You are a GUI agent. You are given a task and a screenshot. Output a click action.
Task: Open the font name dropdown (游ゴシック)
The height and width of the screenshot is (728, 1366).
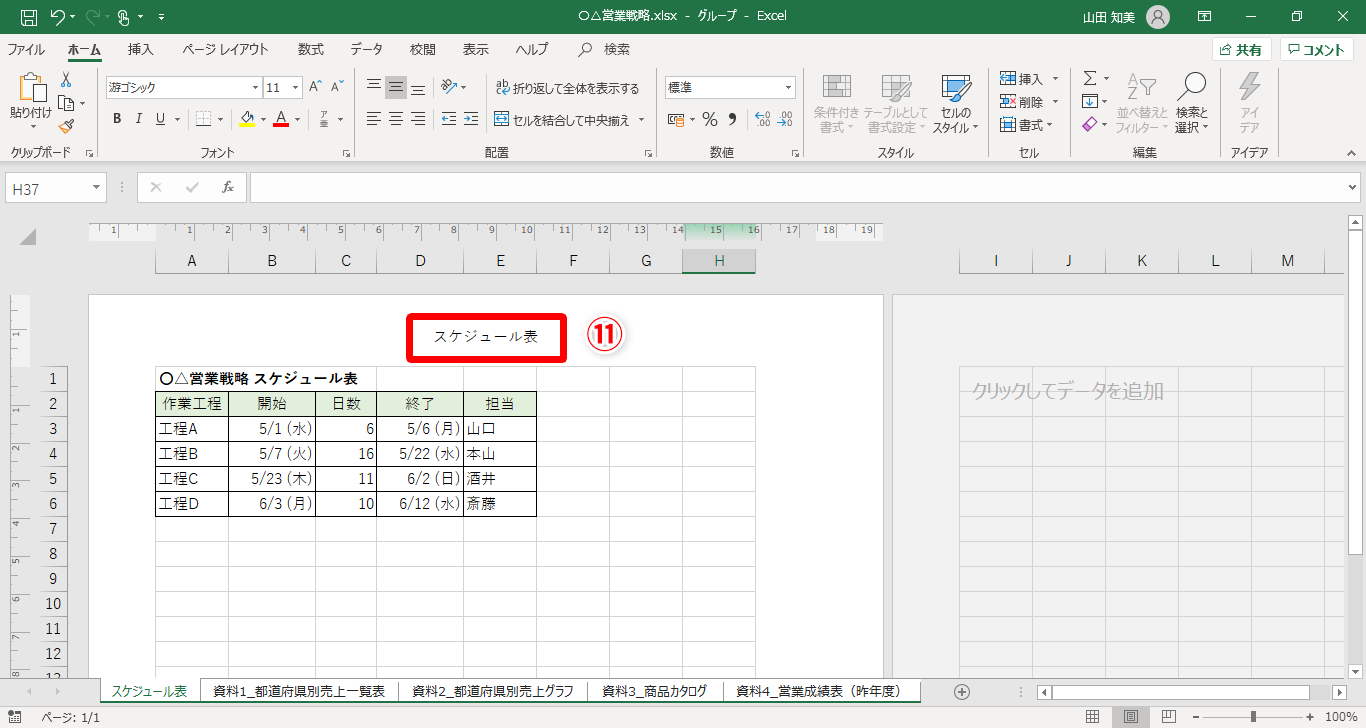tap(255, 87)
